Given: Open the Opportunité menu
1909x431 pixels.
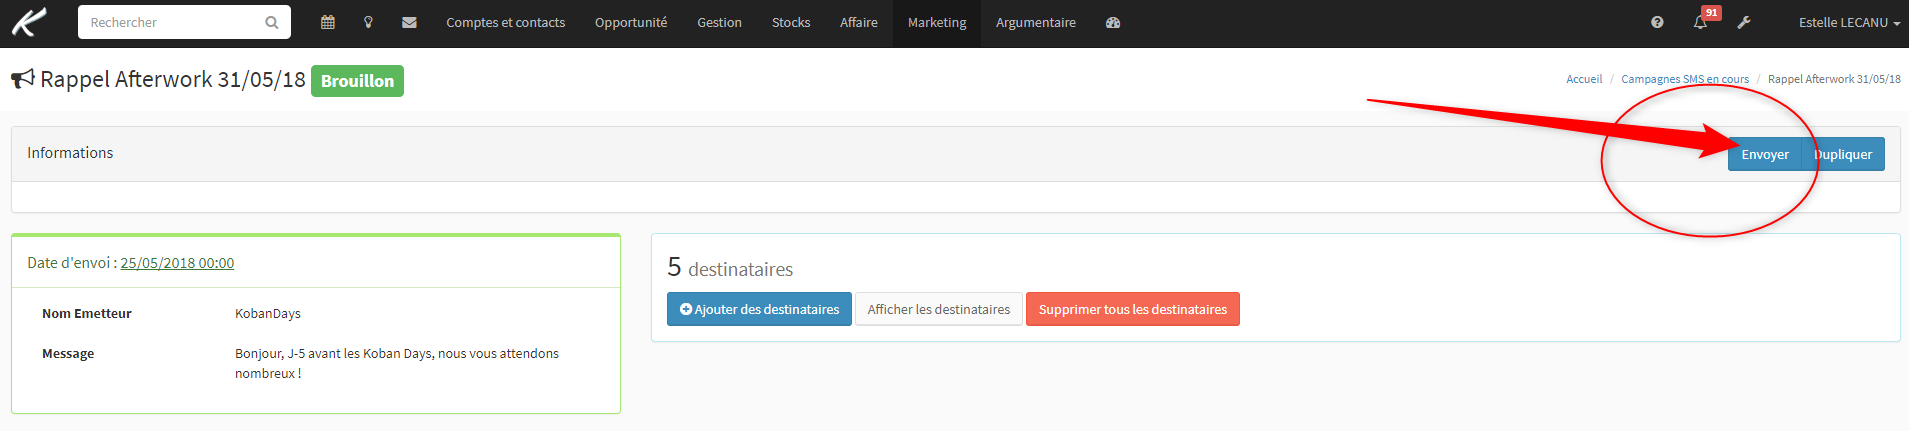Looking at the screenshot, I should tap(631, 22).
